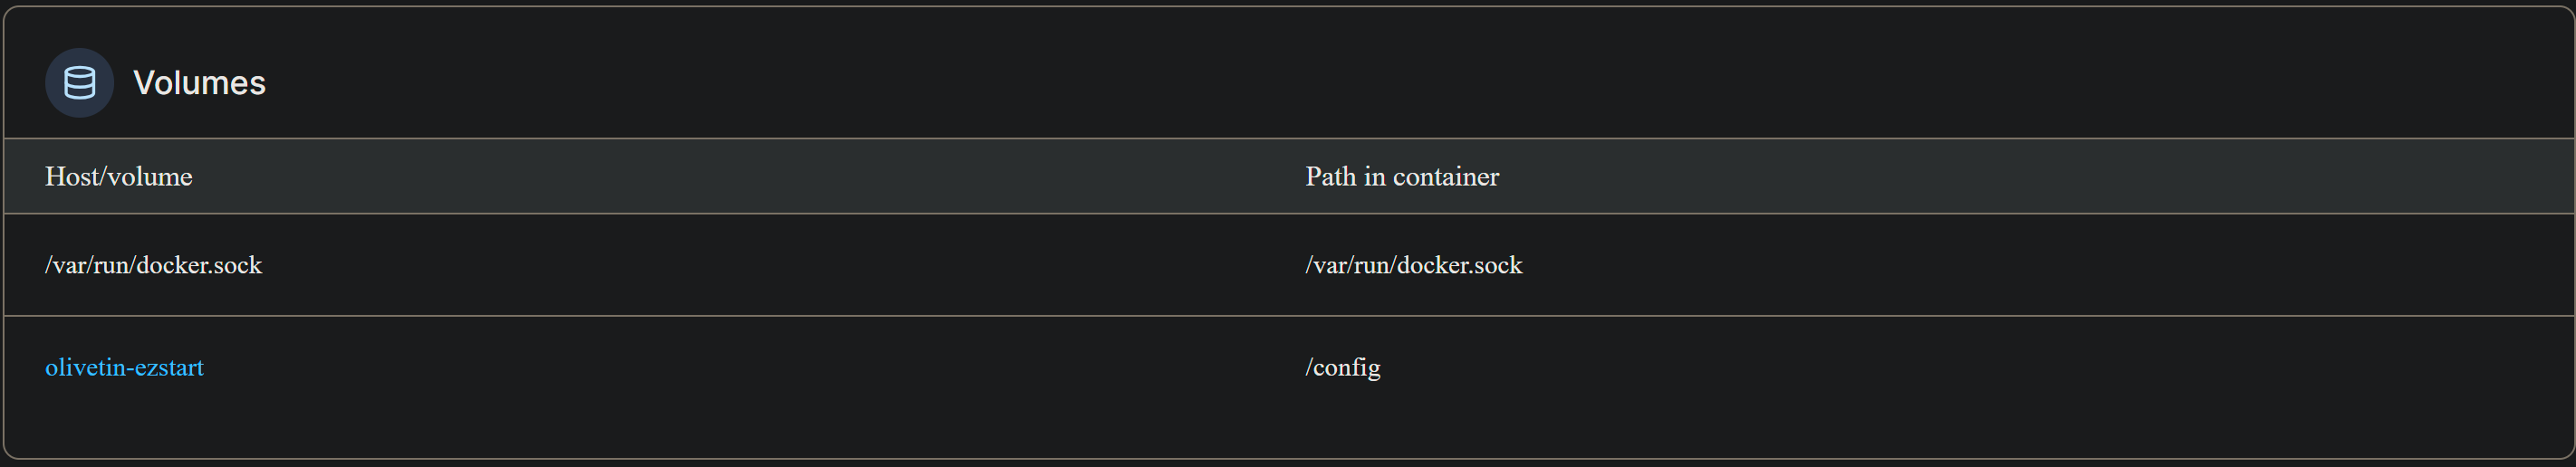Click the 'Host' part of the column header
The height and width of the screenshot is (467, 2576).
coord(68,177)
